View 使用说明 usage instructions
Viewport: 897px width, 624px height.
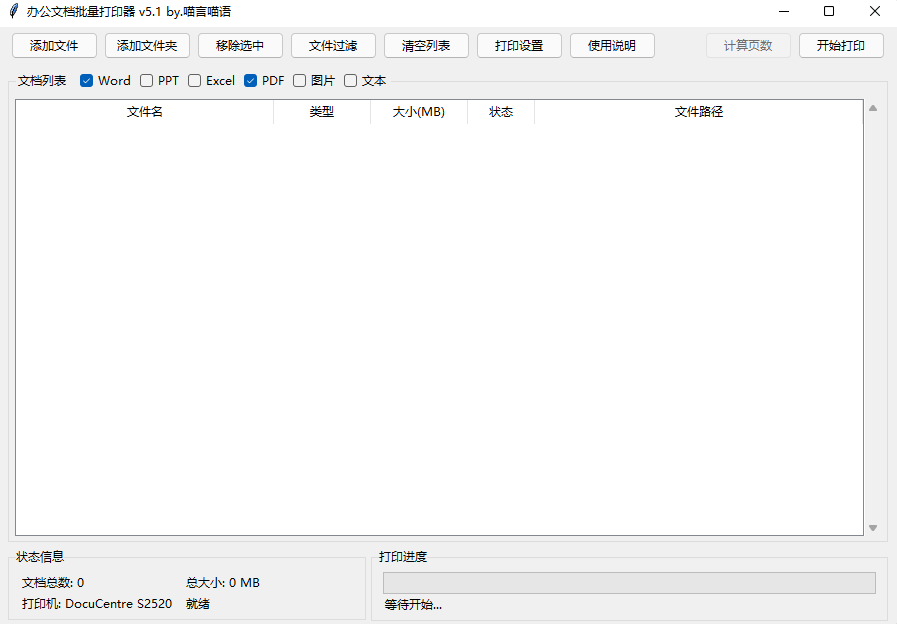click(611, 45)
